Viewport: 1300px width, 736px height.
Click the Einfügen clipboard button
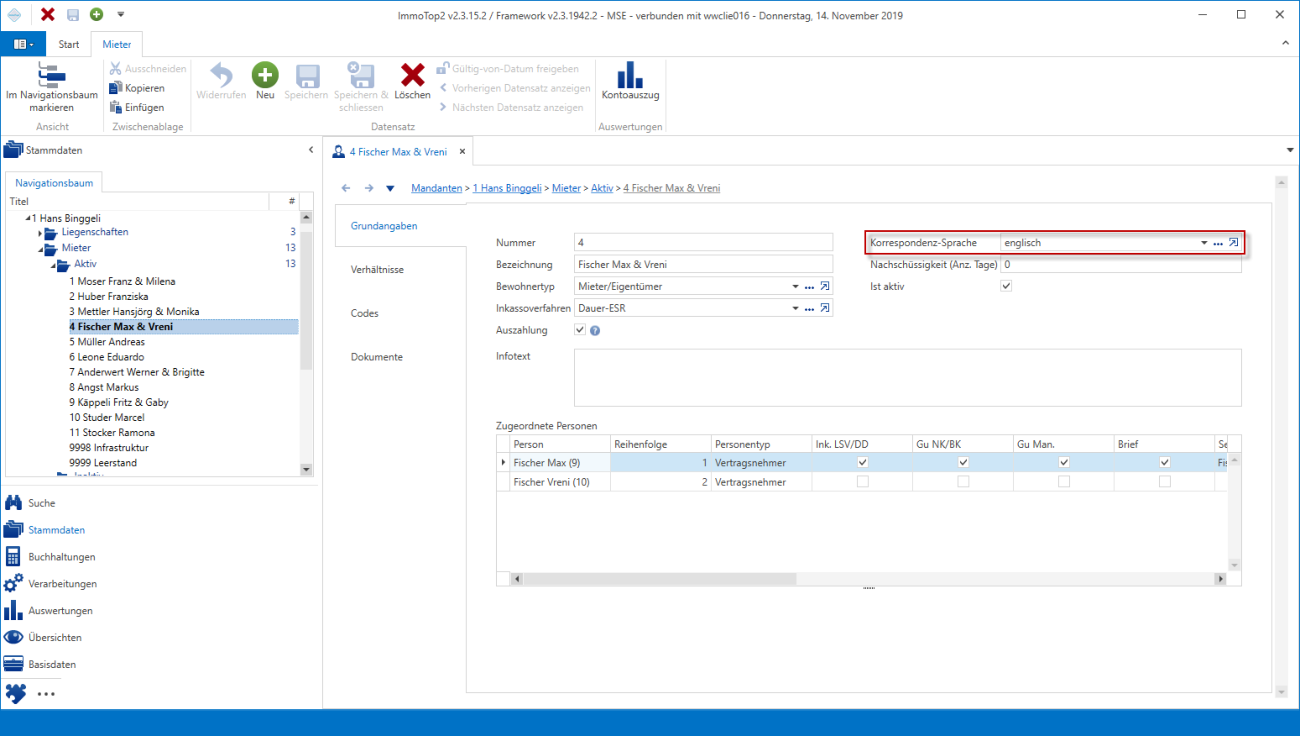tap(137, 107)
